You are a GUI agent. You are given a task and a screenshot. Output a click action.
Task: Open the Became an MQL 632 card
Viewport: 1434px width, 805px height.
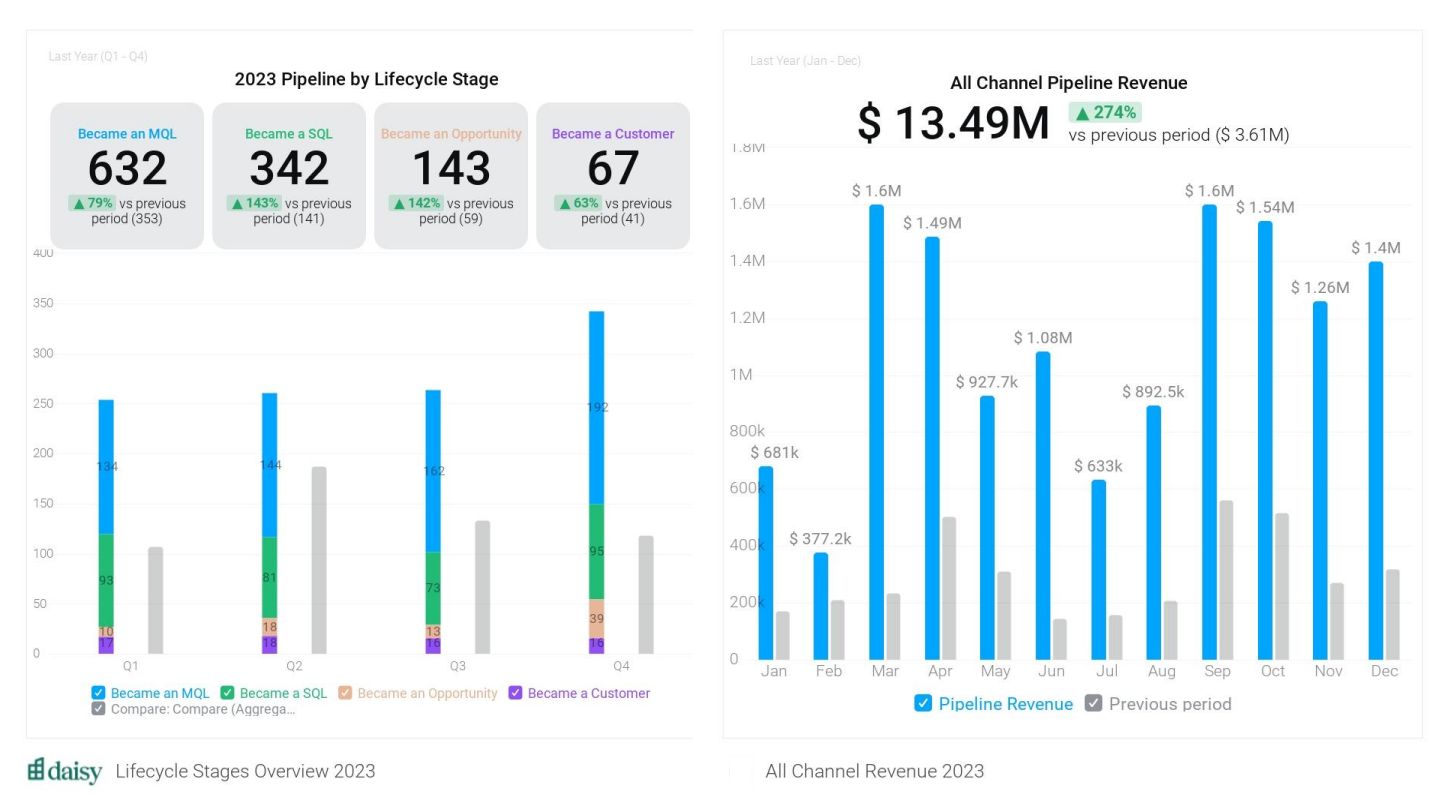[127, 176]
